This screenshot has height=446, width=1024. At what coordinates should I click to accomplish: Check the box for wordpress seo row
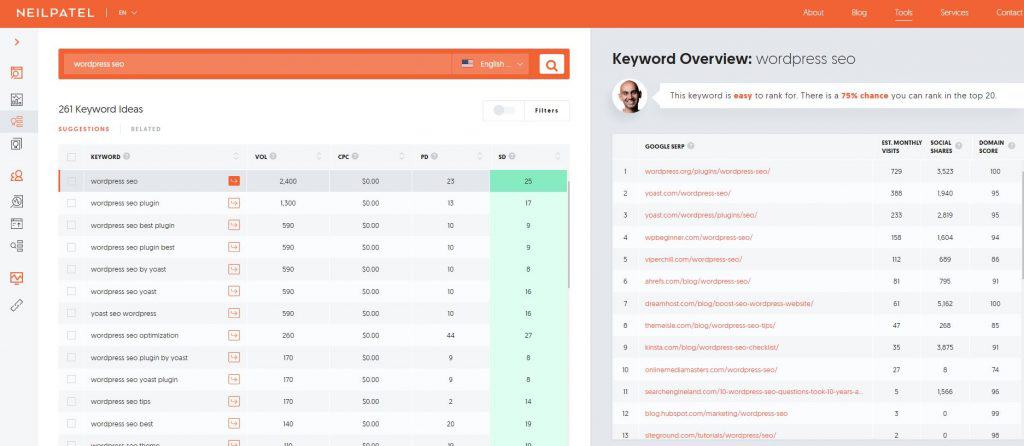point(72,181)
